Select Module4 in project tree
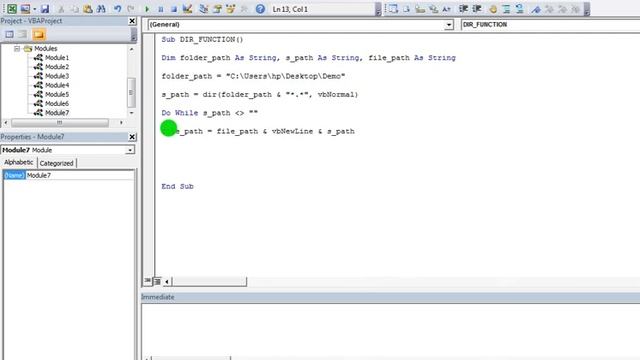 click(57, 85)
